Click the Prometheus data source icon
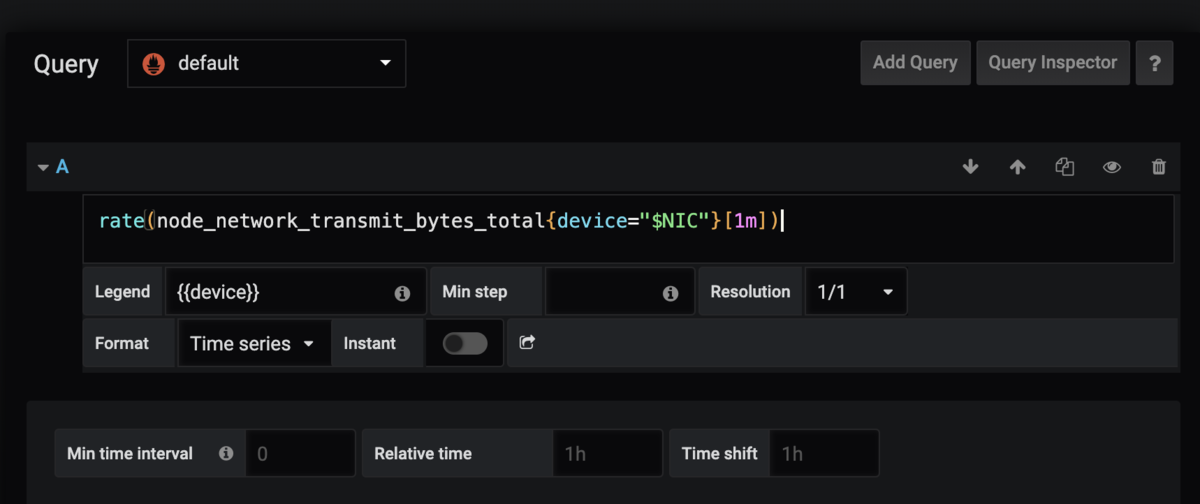1200x504 pixels. 154,63
